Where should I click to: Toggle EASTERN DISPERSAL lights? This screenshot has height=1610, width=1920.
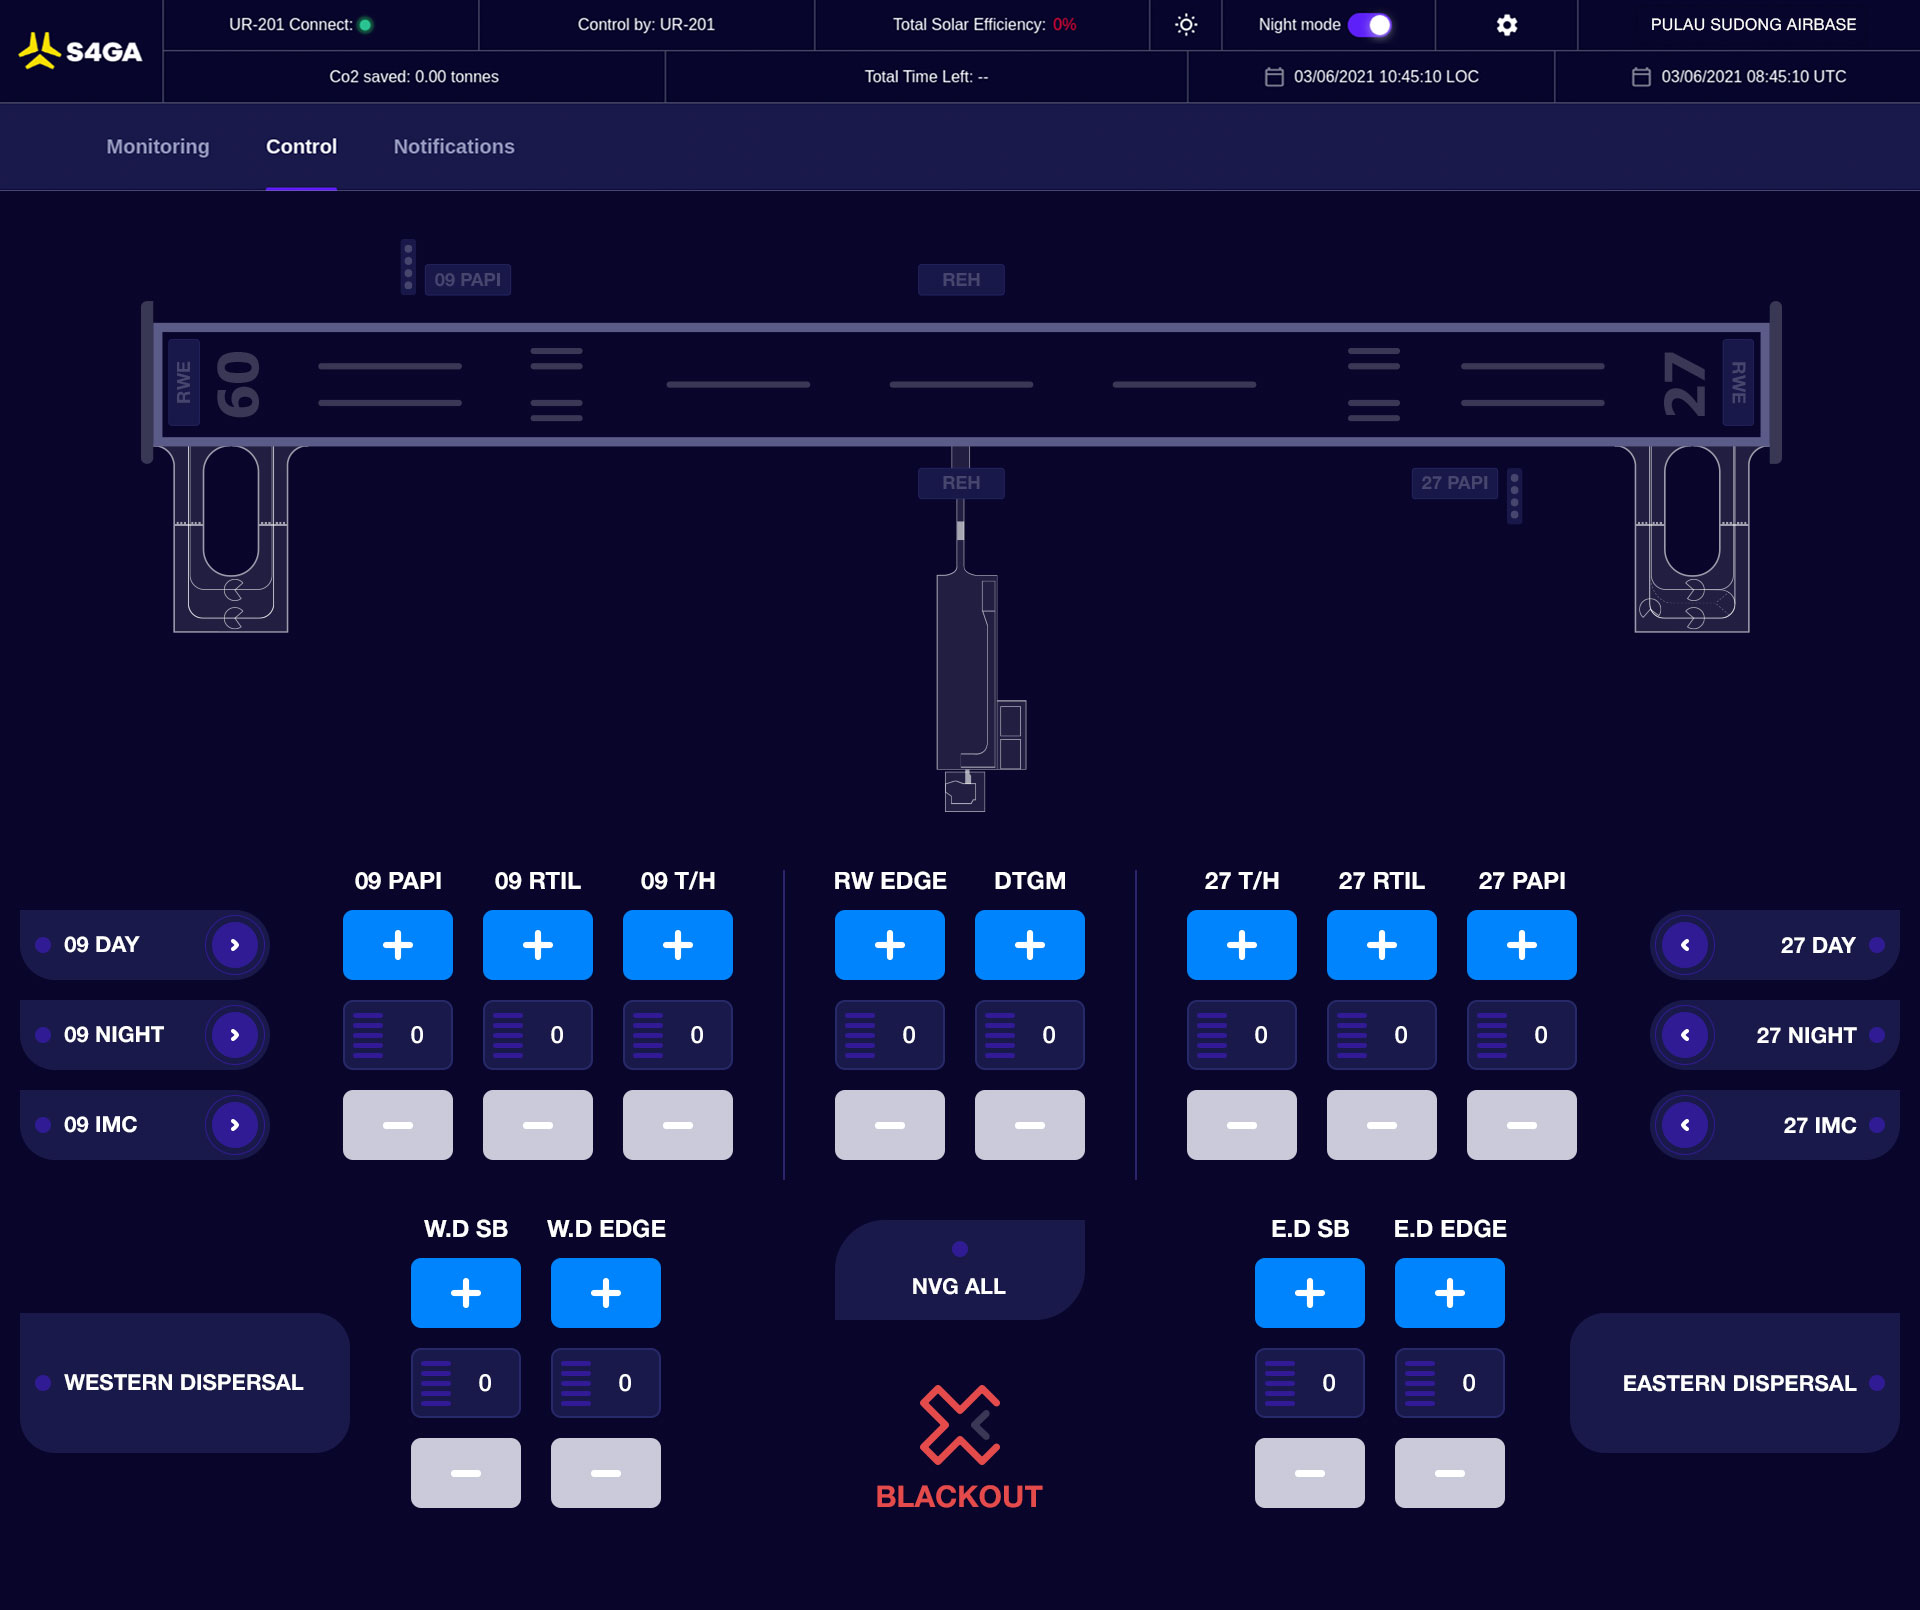pos(1735,1383)
